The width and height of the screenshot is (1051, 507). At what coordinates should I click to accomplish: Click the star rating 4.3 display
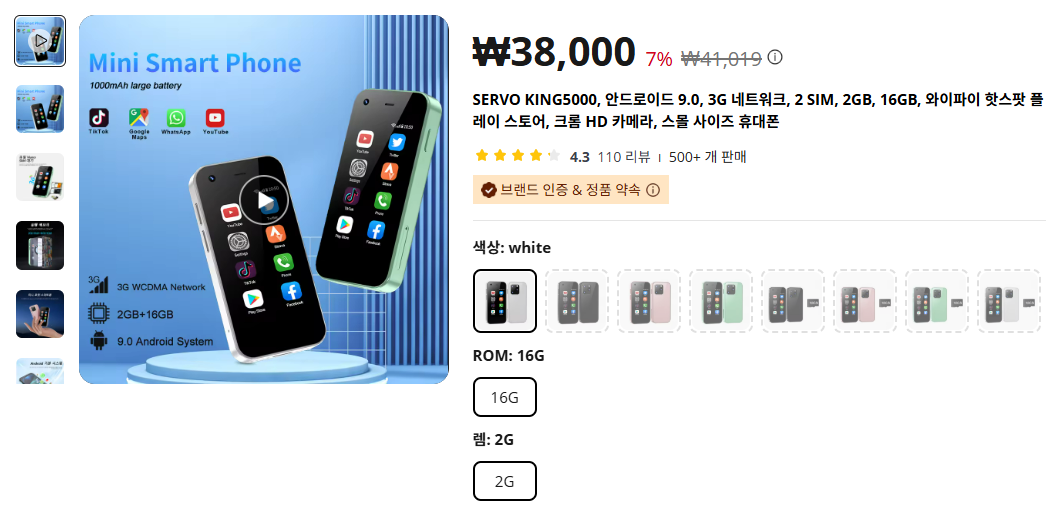532,157
